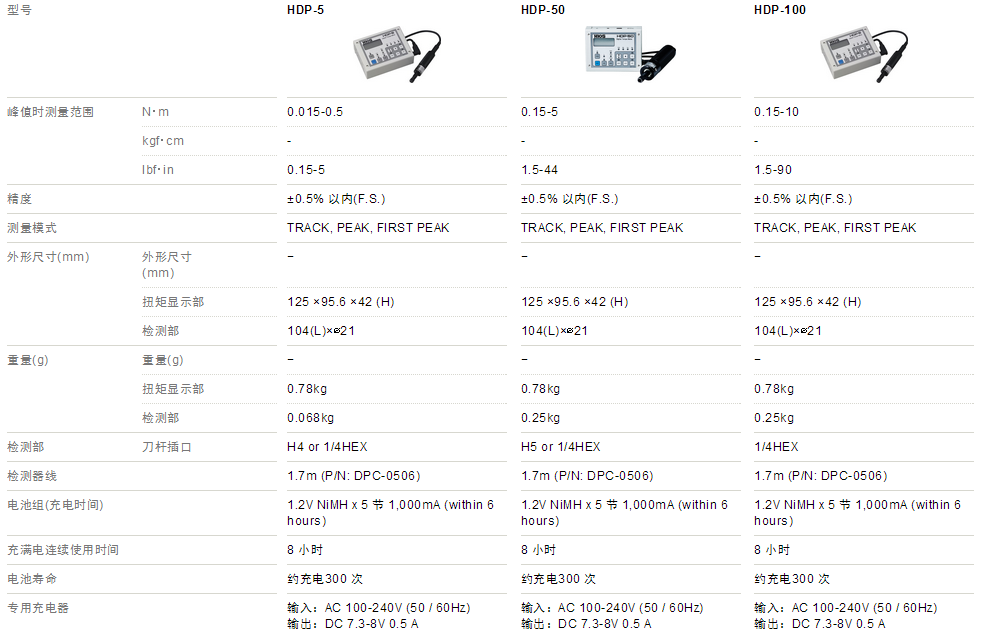Click HDP-5 N·m range 0.015-0.5
Screen dimensions: 981x641
click(315, 112)
